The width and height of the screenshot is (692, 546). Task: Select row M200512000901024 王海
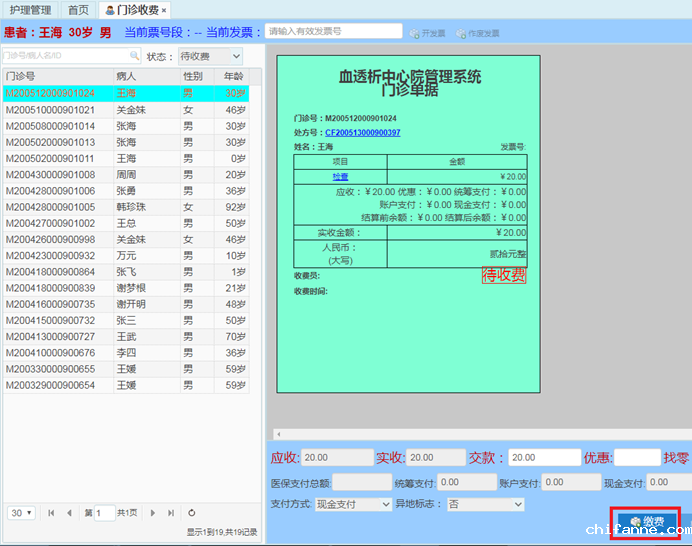pyautogui.click(x=126, y=93)
